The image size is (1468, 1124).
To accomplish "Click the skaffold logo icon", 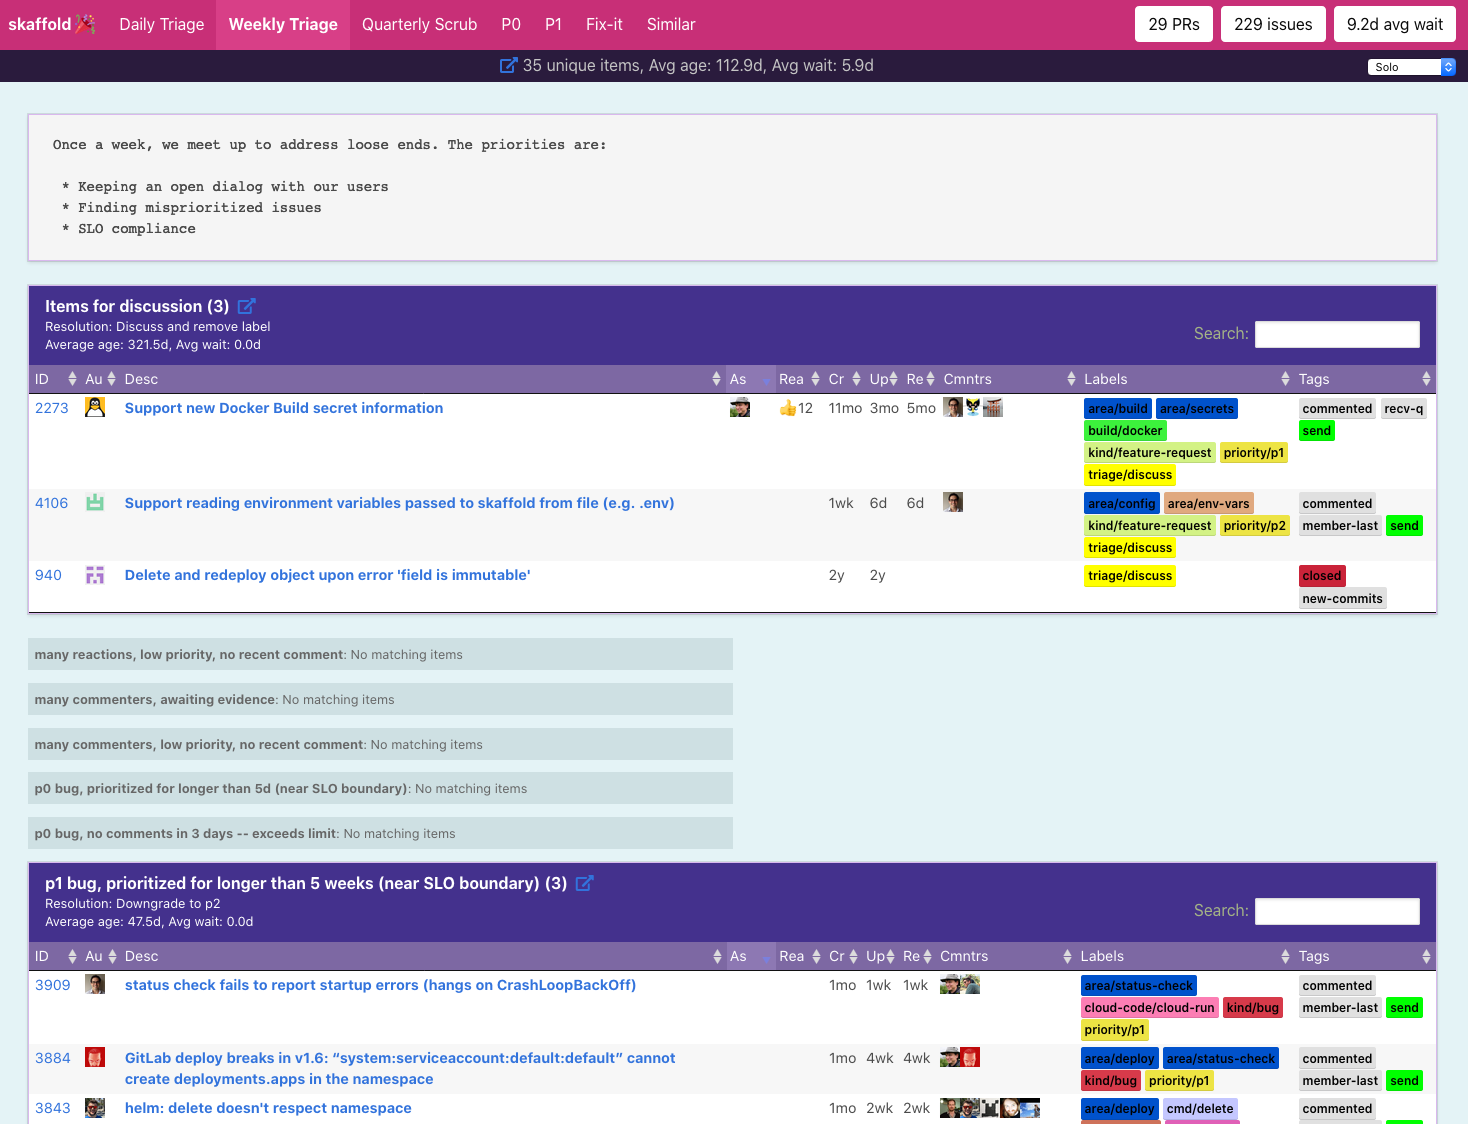I will [86, 24].
